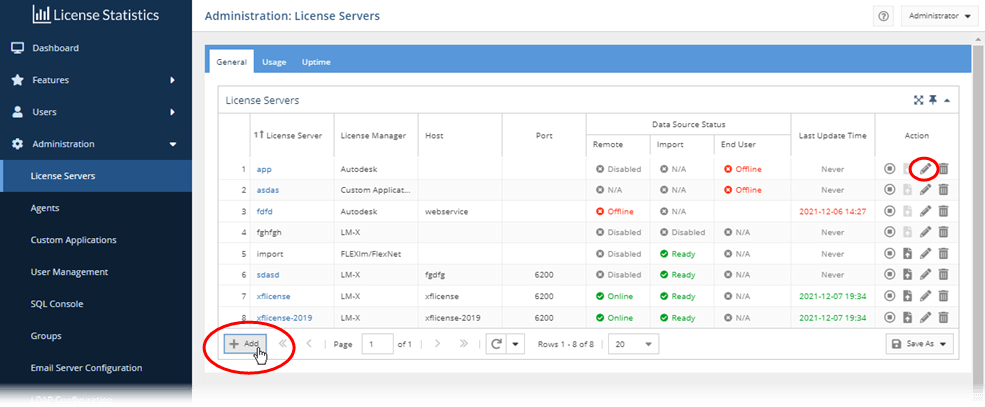
Task: Stop the xflicense-2019 server
Action: [890, 317]
